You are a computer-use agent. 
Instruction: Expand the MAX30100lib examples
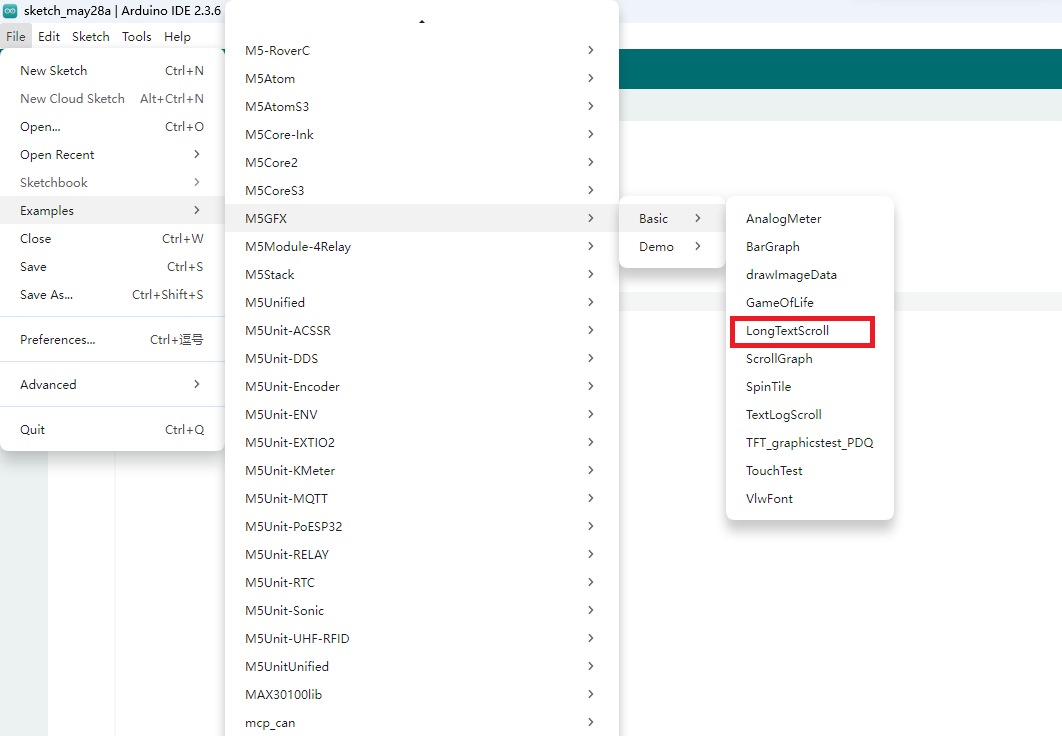421,694
